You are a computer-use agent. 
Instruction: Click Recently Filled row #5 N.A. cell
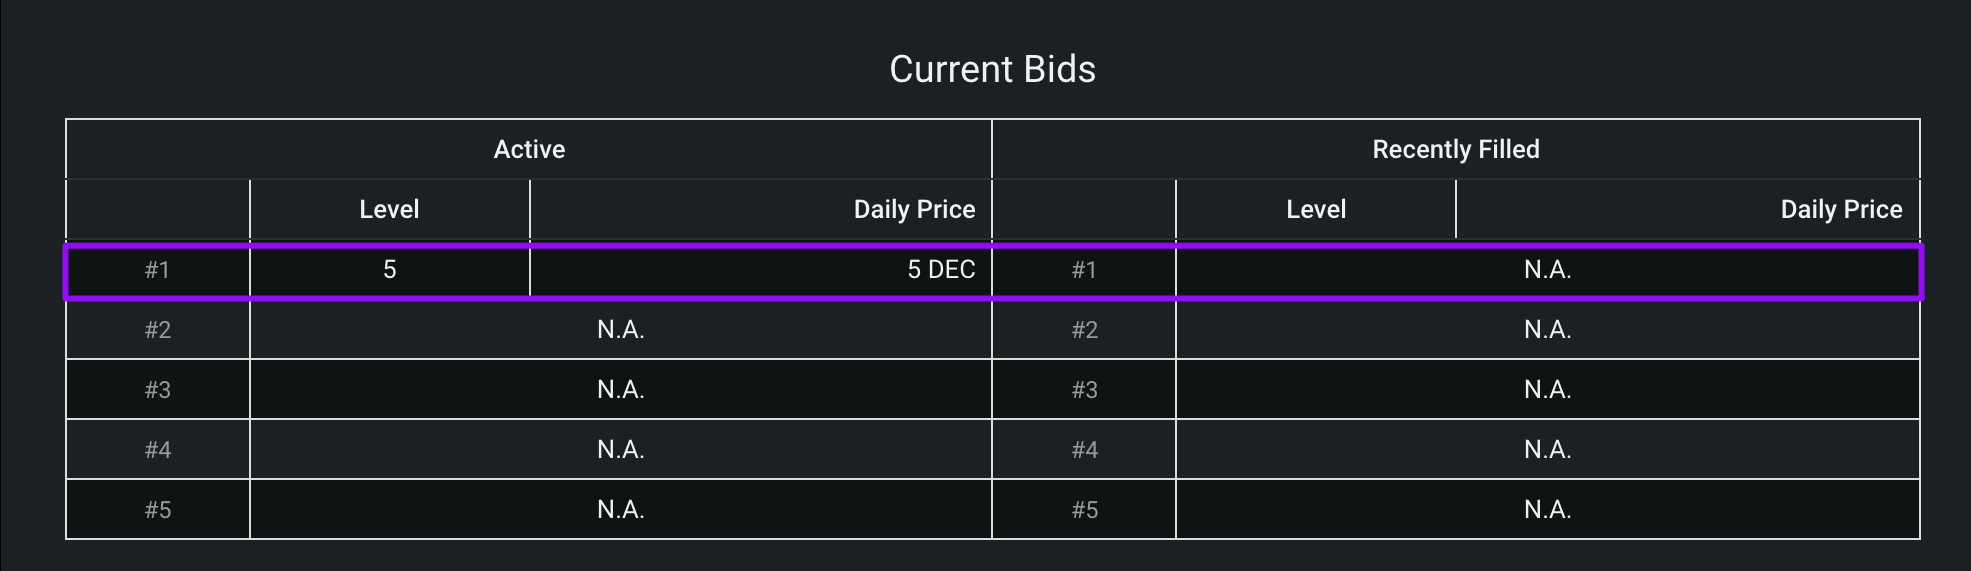(x=1548, y=510)
